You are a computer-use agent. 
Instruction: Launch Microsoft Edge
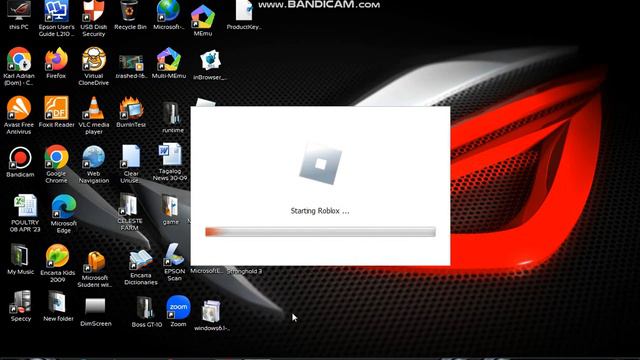point(63,213)
